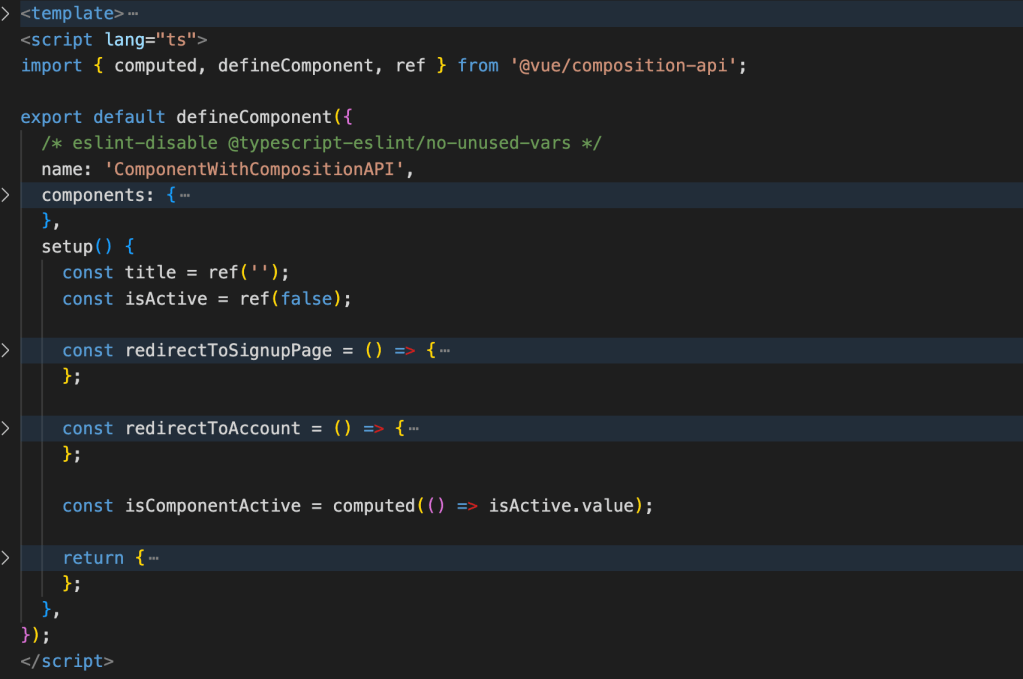The height and width of the screenshot is (679, 1023).
Task: Click the ellipsis after the template tag
Action: click(x=134, y=14)
